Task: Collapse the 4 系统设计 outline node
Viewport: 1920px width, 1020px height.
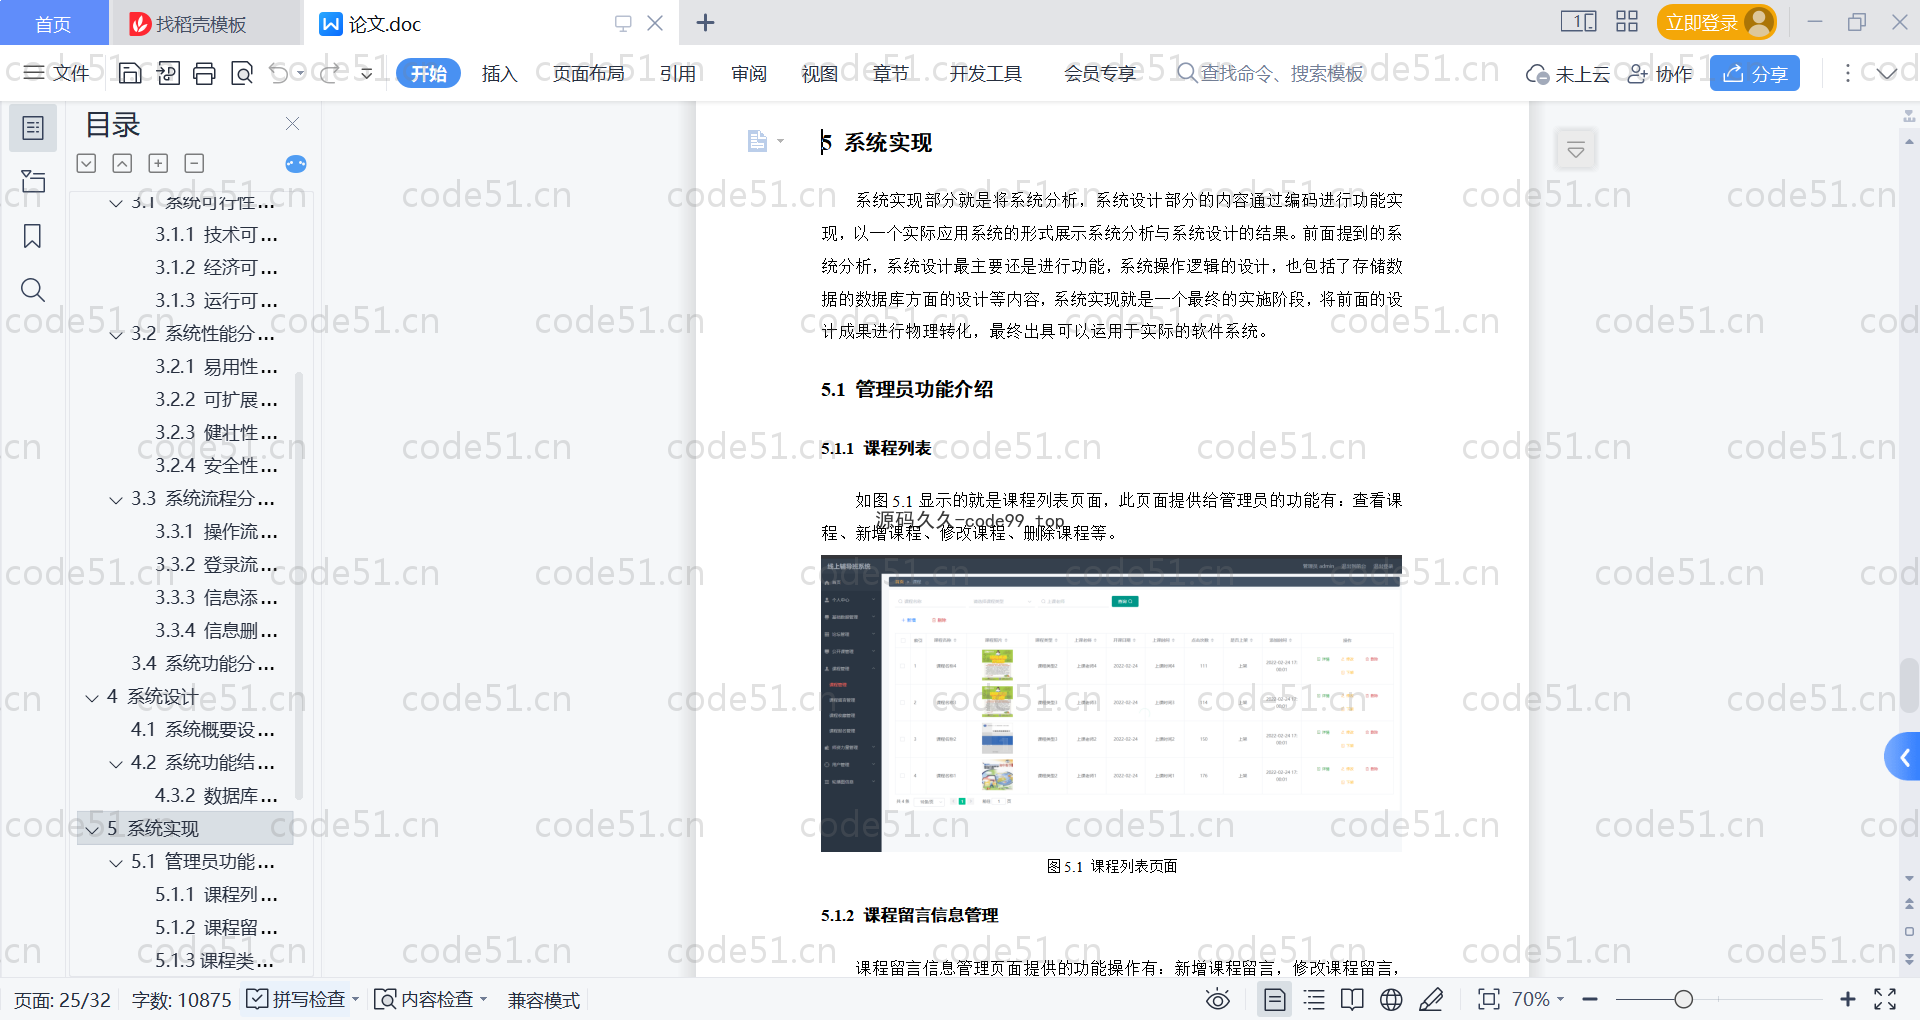Action: point(92,697)
